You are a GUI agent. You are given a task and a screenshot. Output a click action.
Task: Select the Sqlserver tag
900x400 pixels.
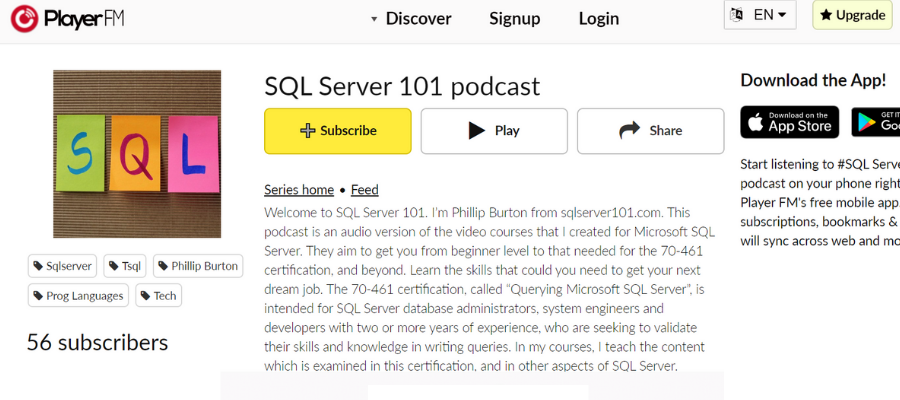63,266
